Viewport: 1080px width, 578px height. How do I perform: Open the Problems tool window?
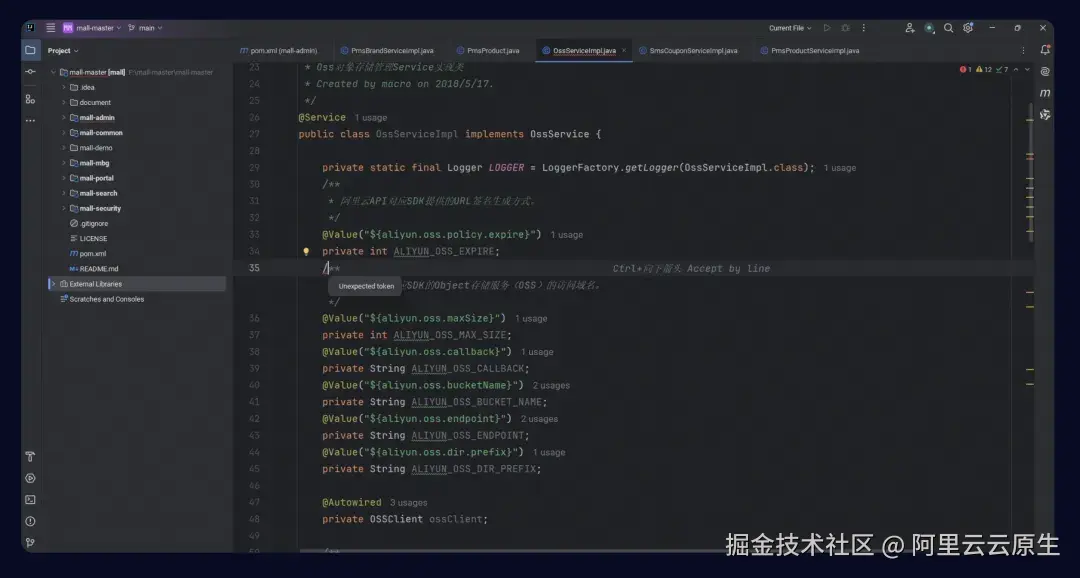(30, 521)
